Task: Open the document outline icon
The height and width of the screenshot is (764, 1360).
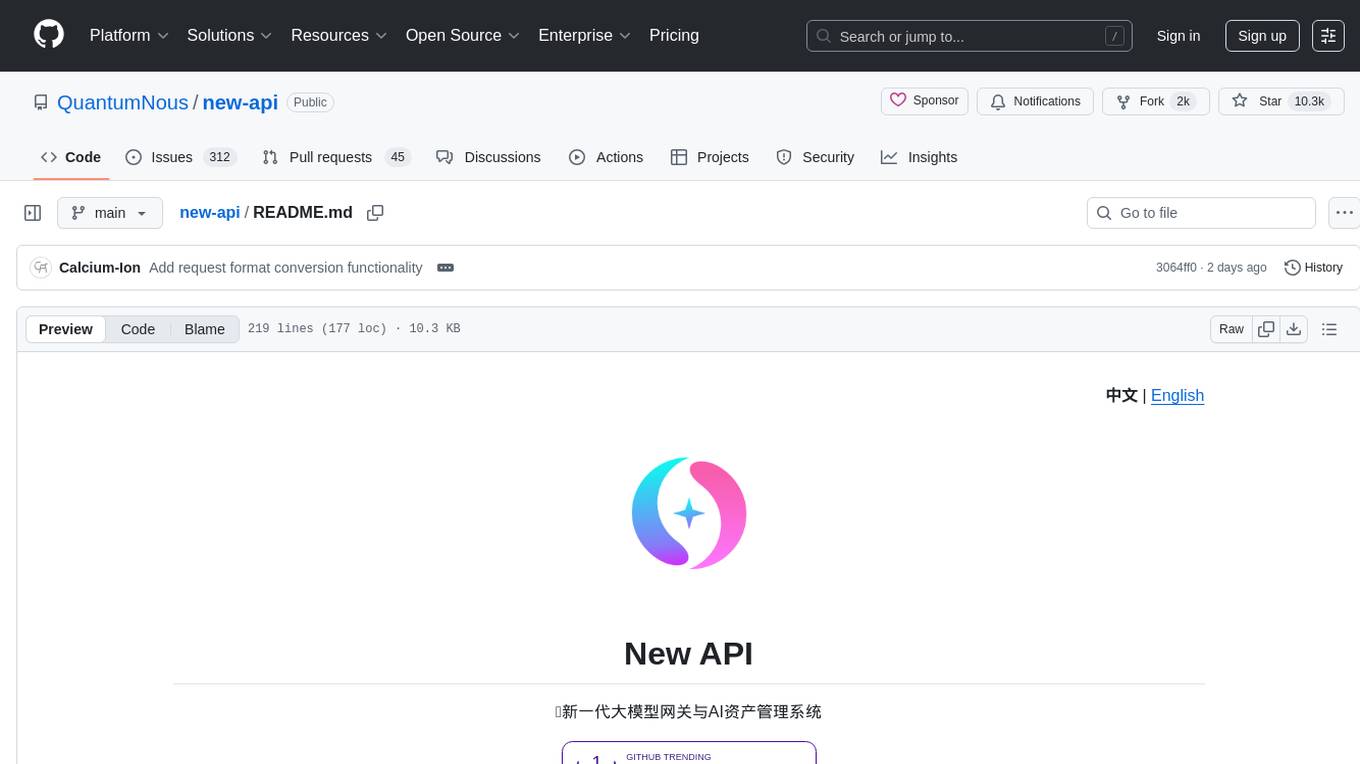Action: pos(1329,329)
